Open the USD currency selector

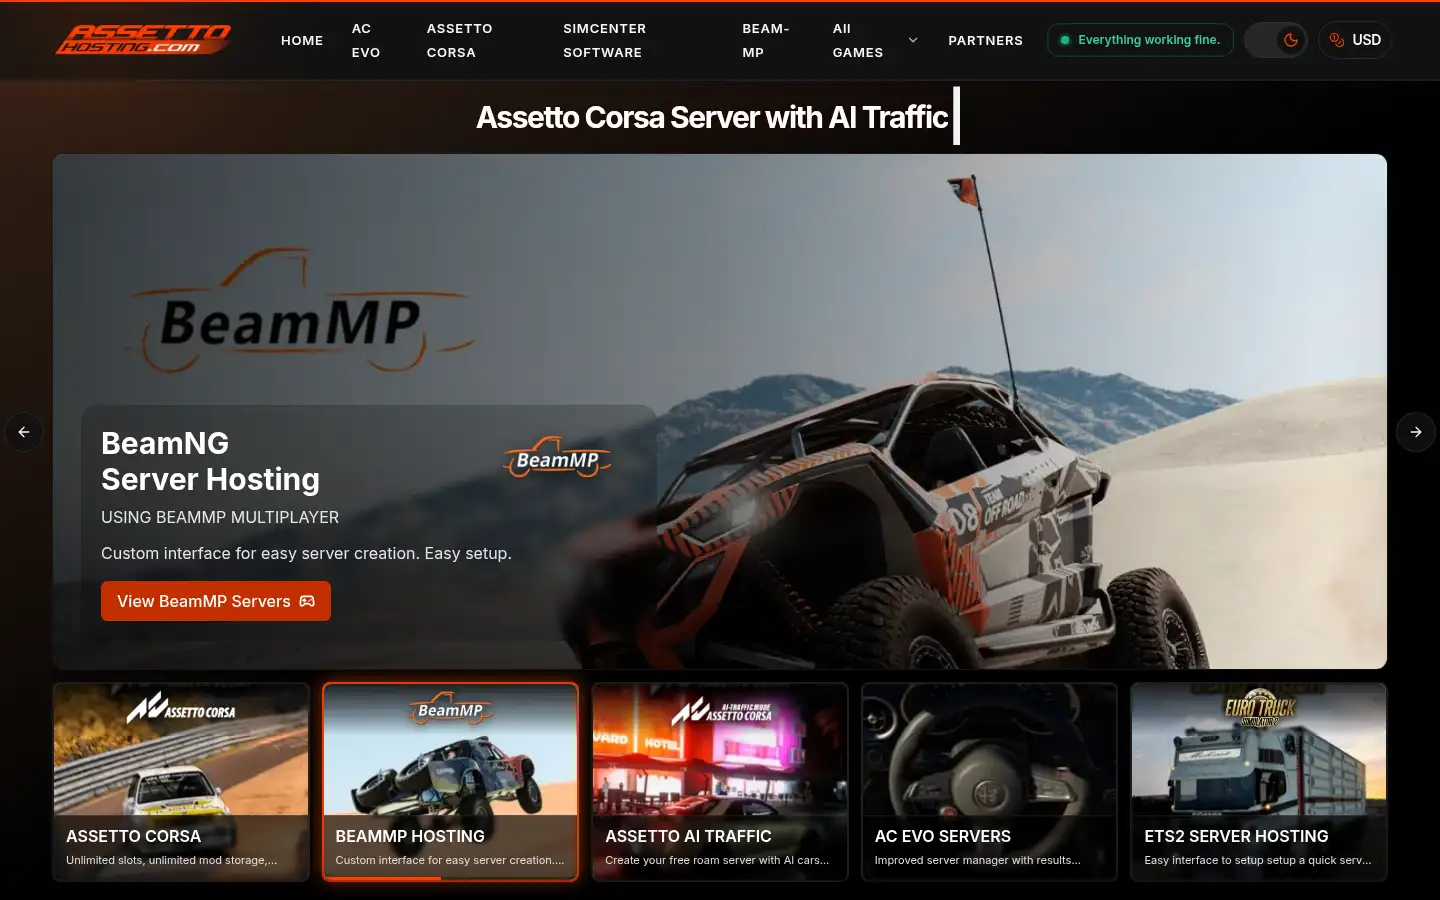point(1354,40)
